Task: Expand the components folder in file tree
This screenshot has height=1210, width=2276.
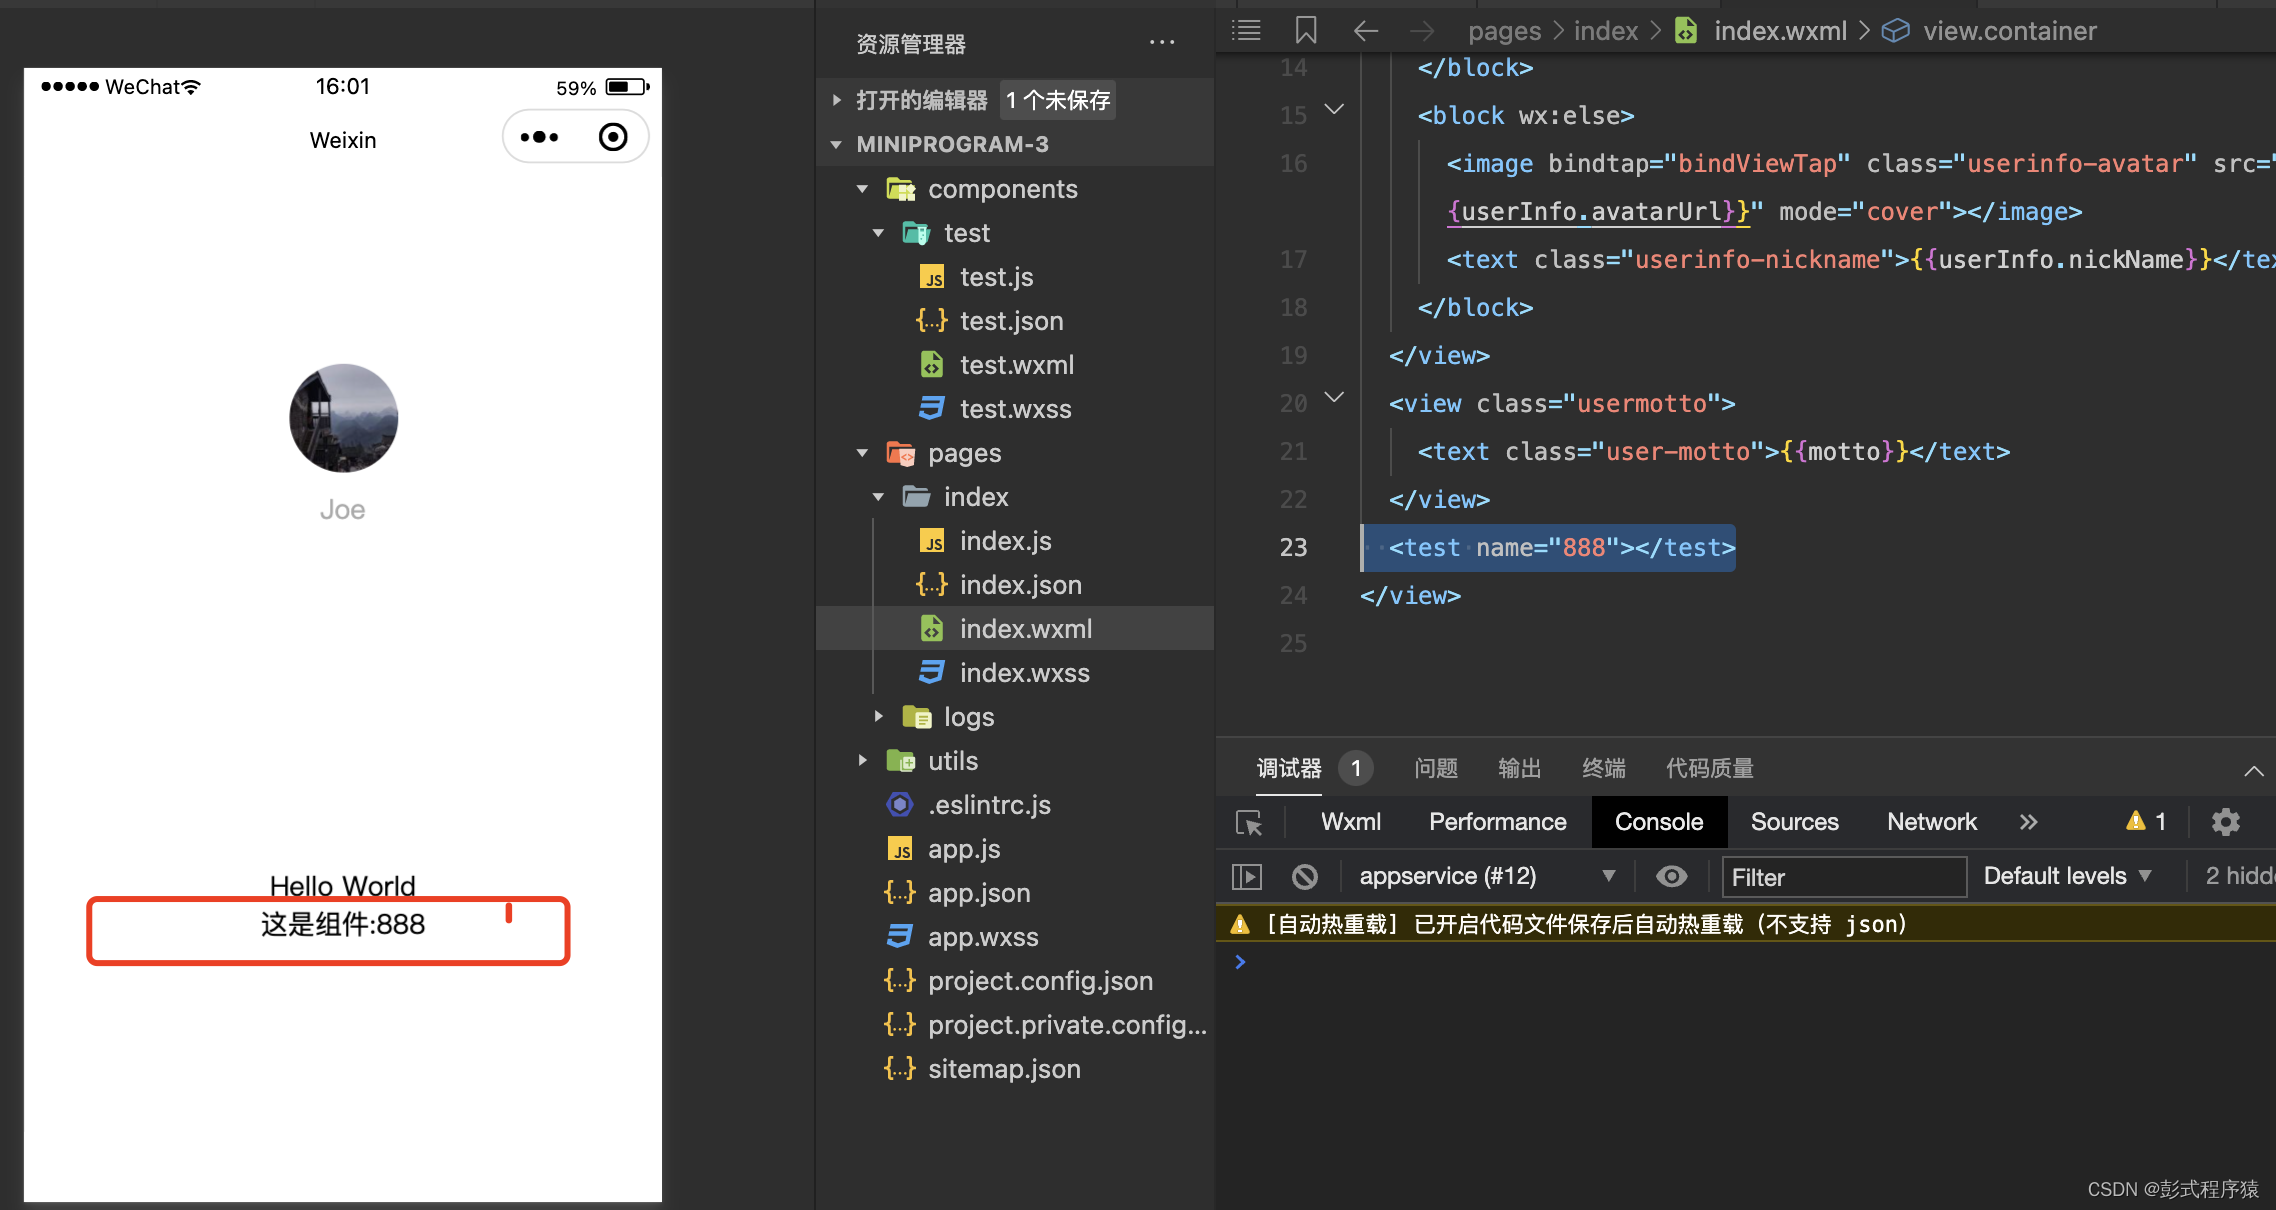Action: point(858,190)
